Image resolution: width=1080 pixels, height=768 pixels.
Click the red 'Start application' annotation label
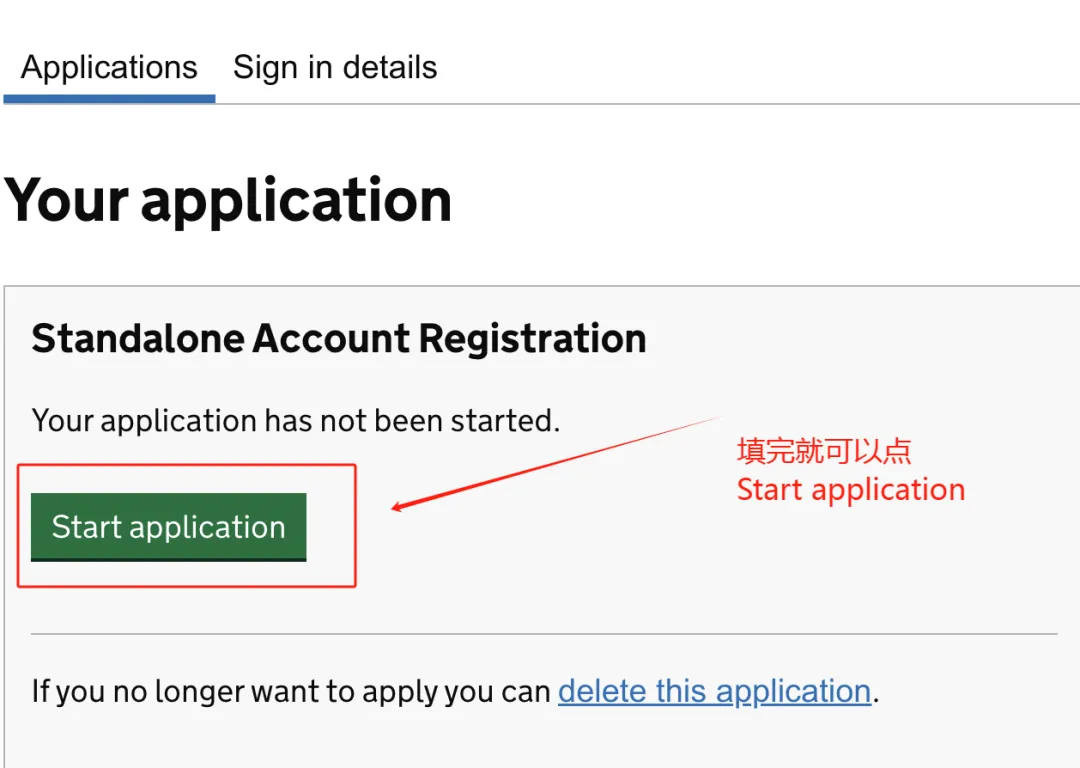click(x=851, y=490)
